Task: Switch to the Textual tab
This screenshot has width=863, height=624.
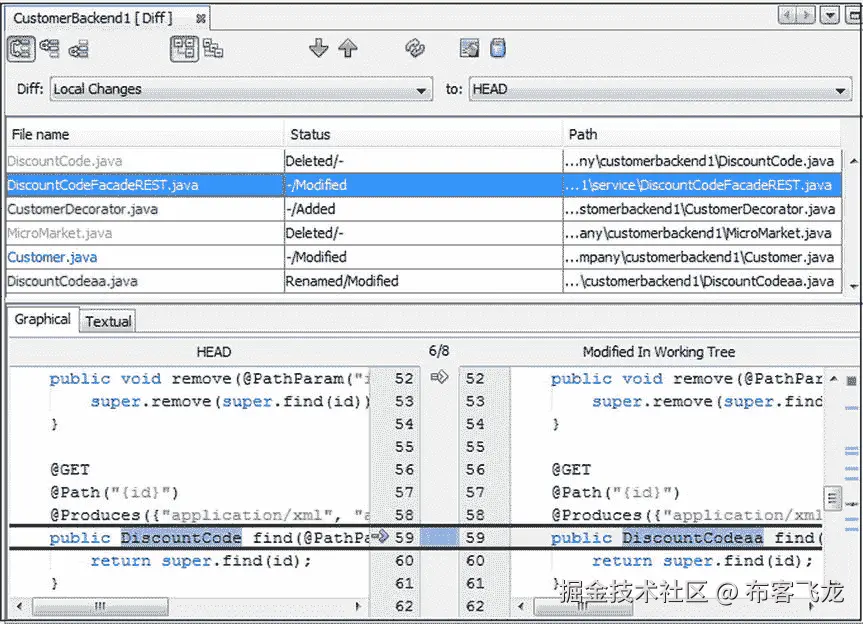Action: (107, 321)
